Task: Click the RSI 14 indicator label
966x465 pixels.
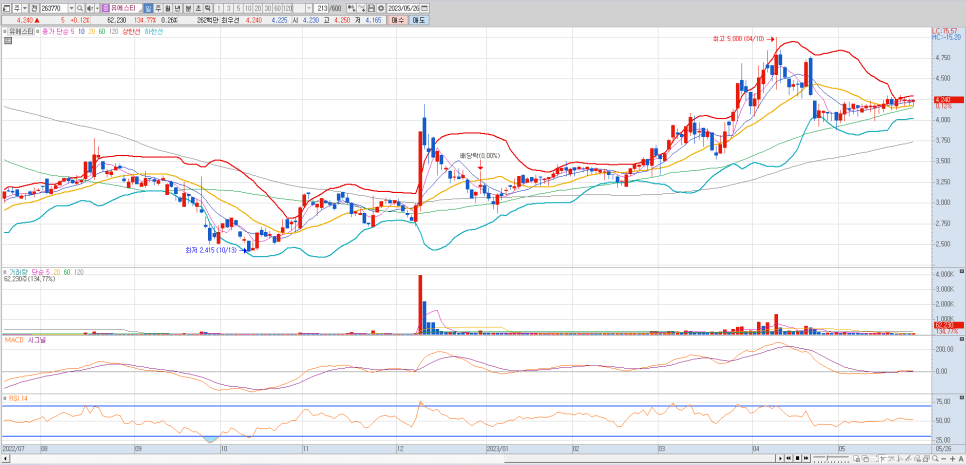Action: pyautogui.click(x=16, y=398)
